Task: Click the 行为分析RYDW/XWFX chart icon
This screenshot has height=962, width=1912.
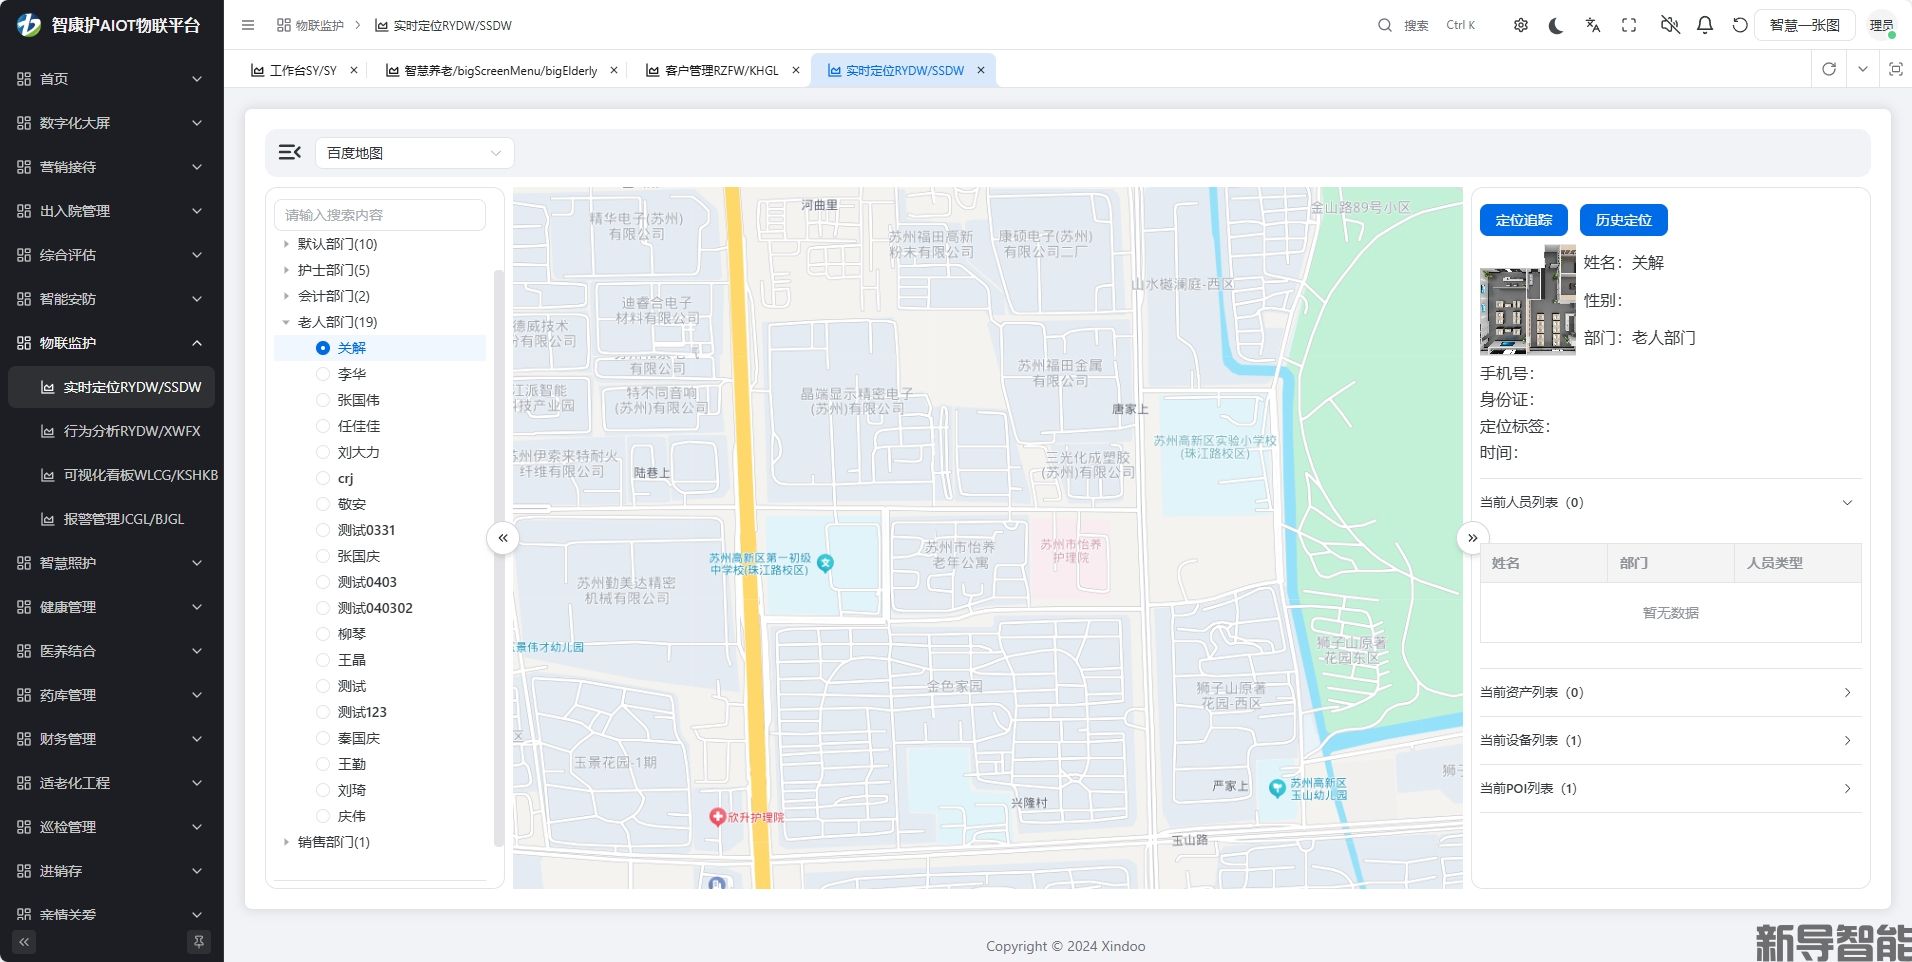Action: point(46,431)
